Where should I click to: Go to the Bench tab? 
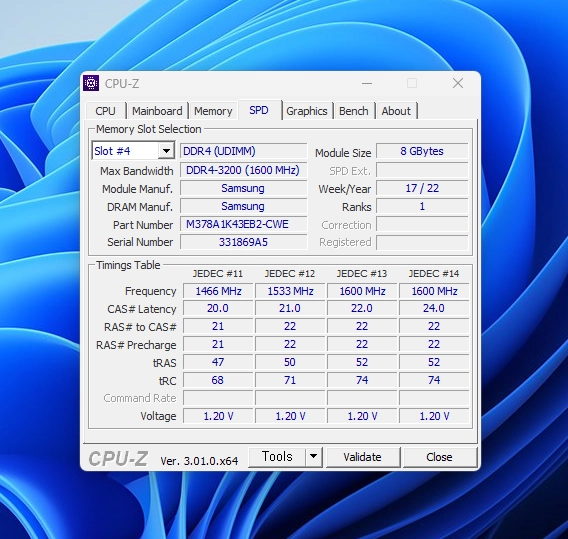pos(354,111)
